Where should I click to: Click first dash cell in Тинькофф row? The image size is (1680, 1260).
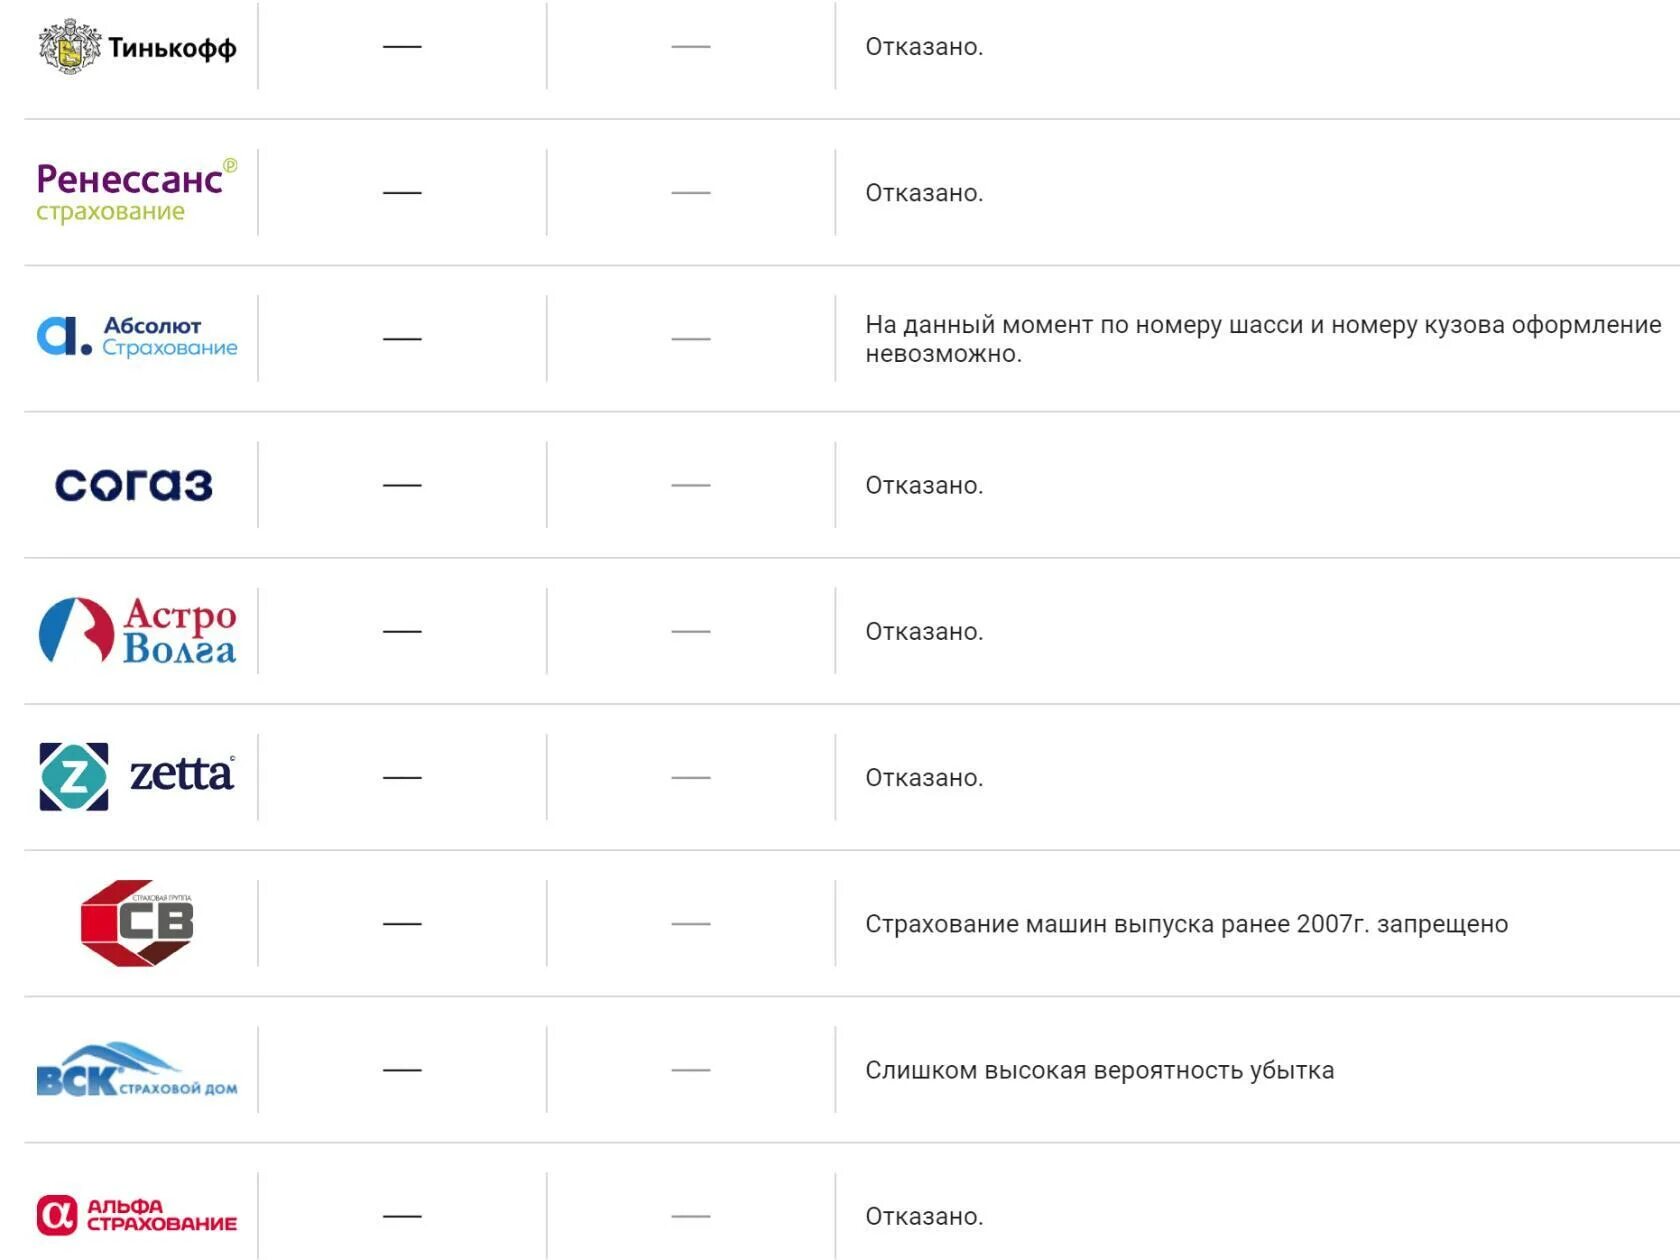tap(402, 47)
